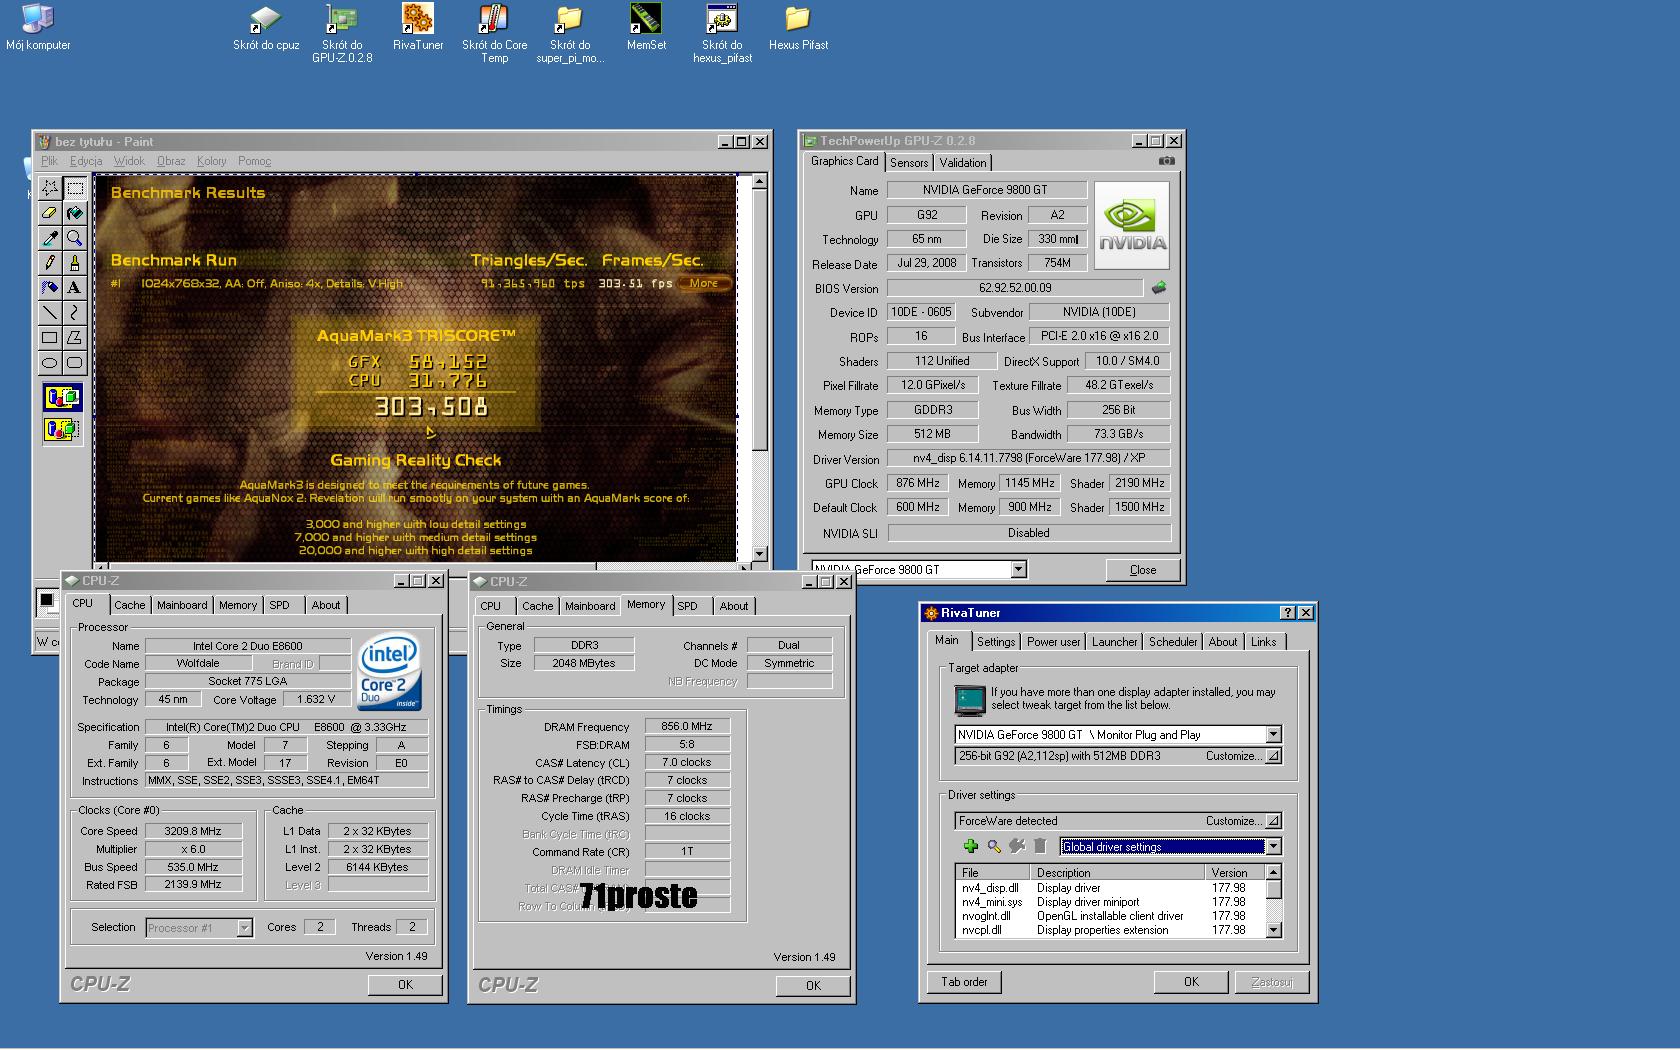1680x1050 pixels.
Task: Click the Tab order button in RivaTuner
Action: (x=964, y=982)
